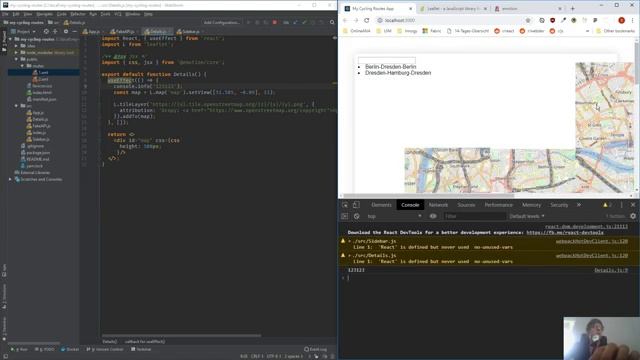This screenshot has width=640, height=360.
Task: Collapse the my-cycling-routes root folder
Action: pyautogui.click(x=10, y=39)
